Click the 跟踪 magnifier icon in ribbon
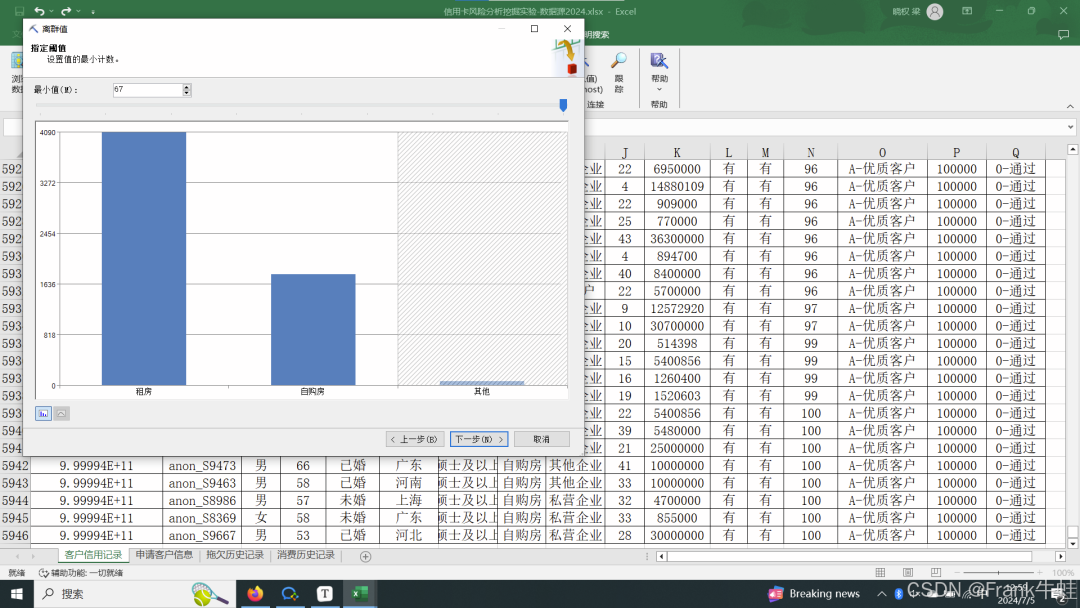 [619, 72]
